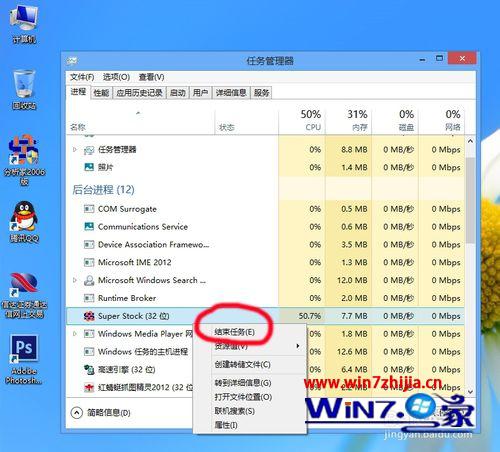Select the Communications Service row name
This screenshot has height=452, width=500.
pos(143,227)
